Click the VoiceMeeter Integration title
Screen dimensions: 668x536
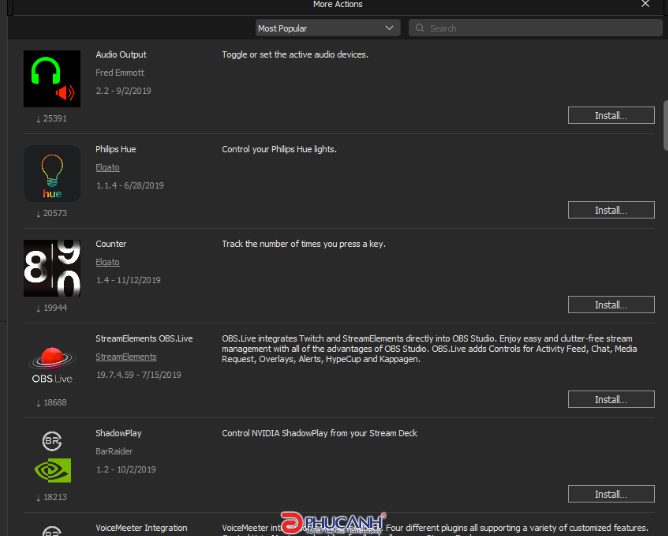tap(141, 528)
